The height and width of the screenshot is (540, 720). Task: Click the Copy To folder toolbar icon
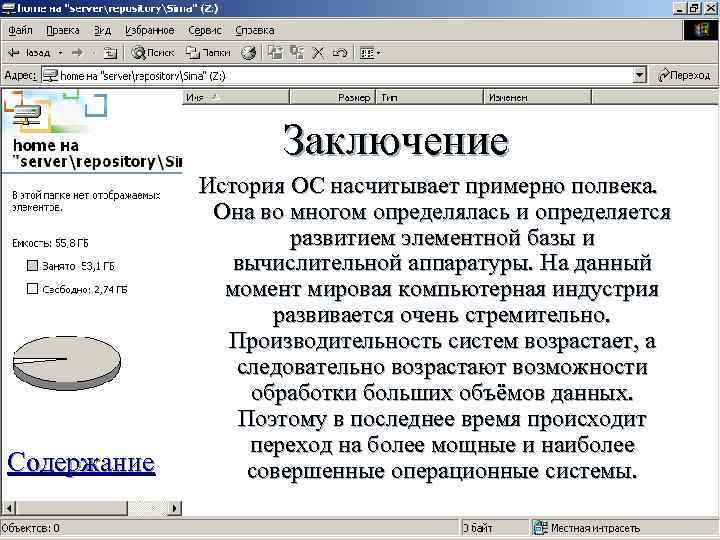(x=297, y=53)
